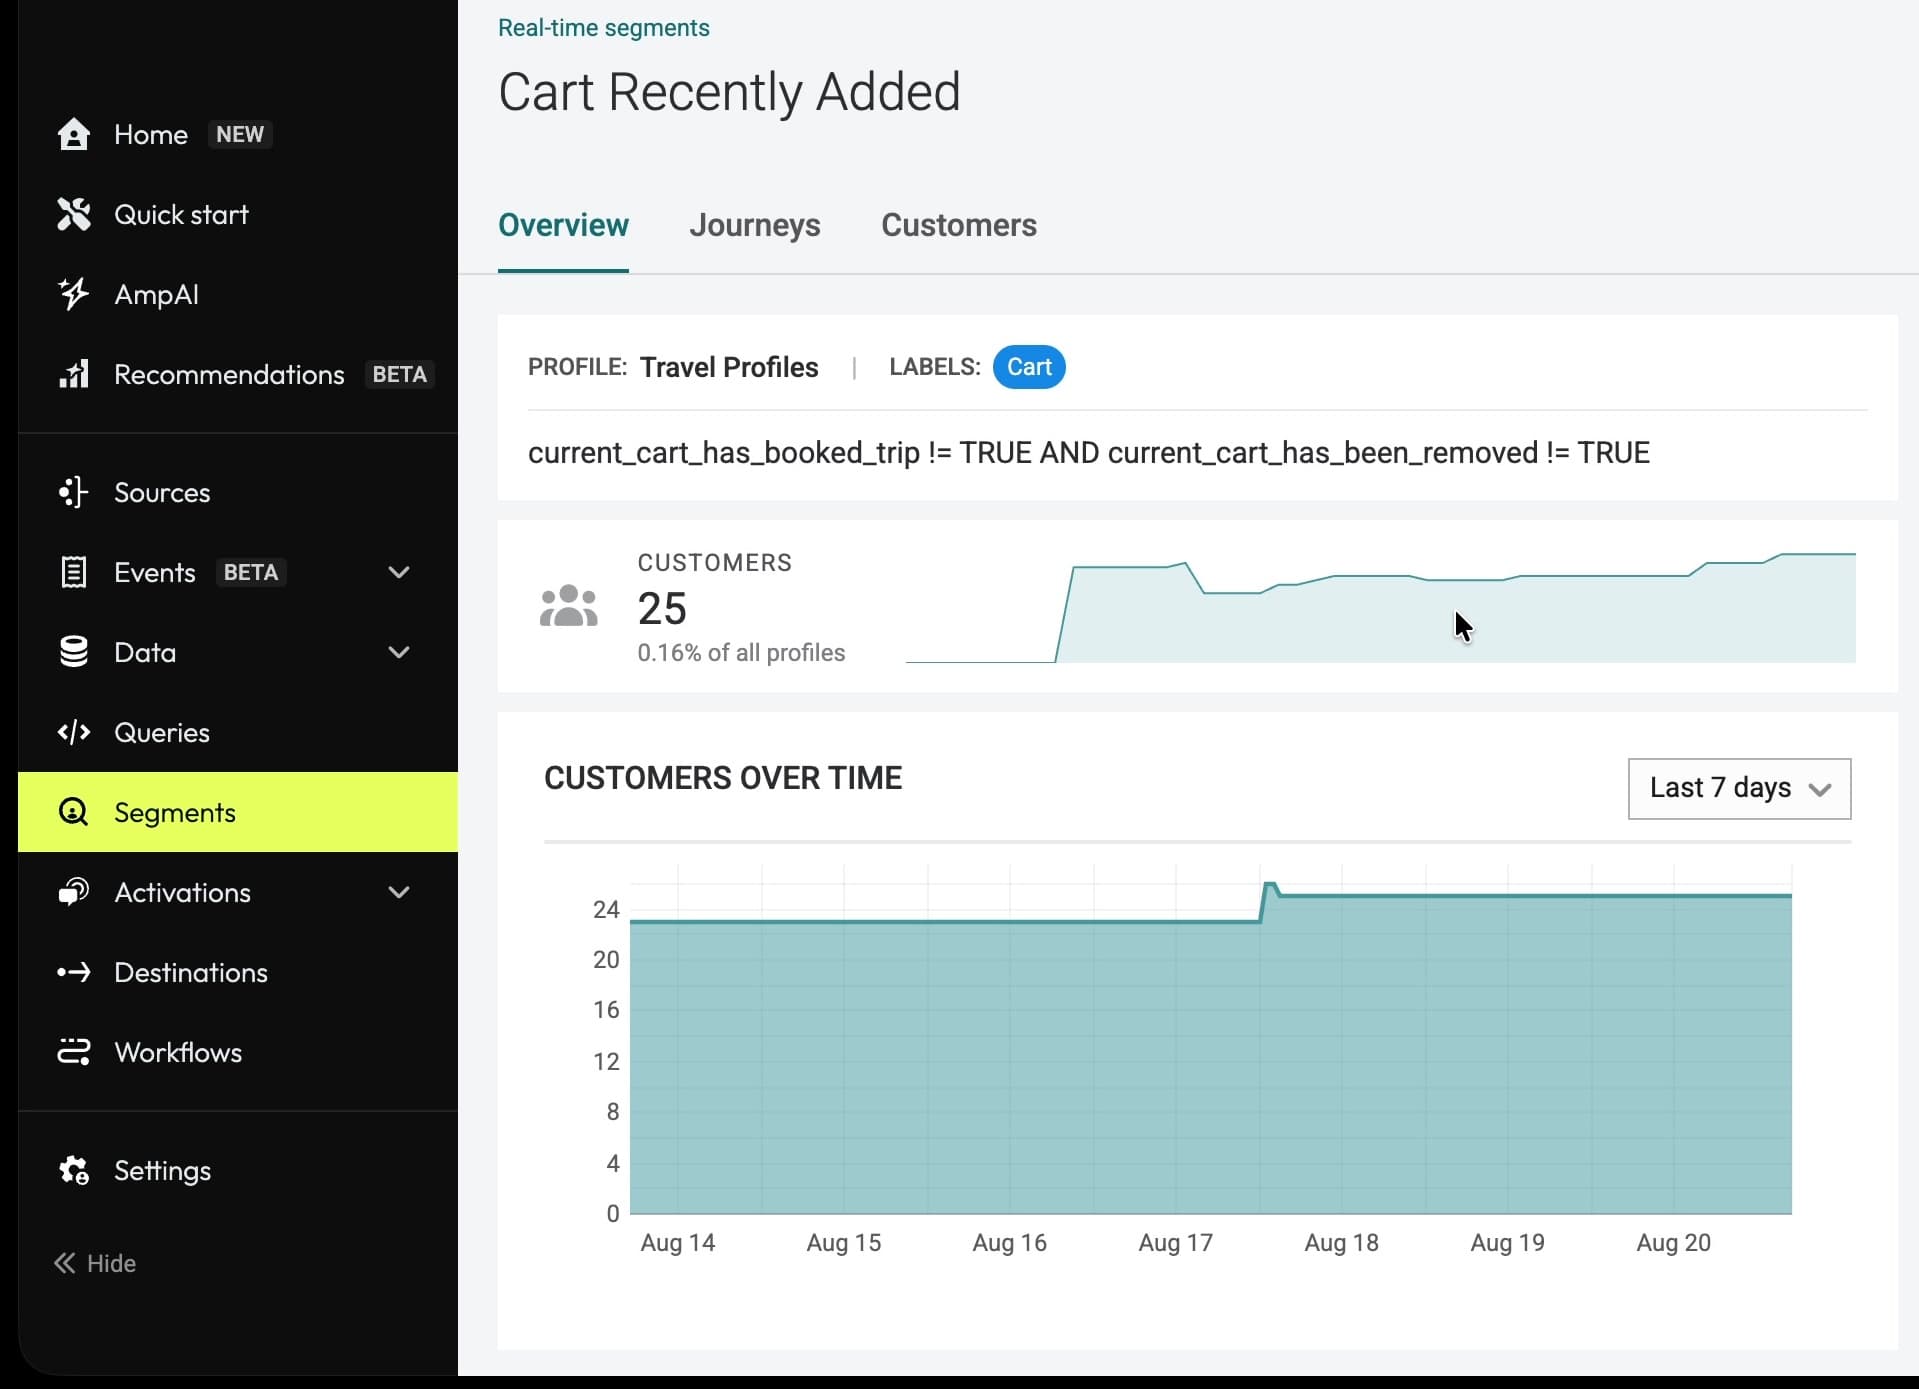The width and height of the screenshot is (1919, 1389).
Task: Open Events in the sidebar
Action: coord(238,572)
